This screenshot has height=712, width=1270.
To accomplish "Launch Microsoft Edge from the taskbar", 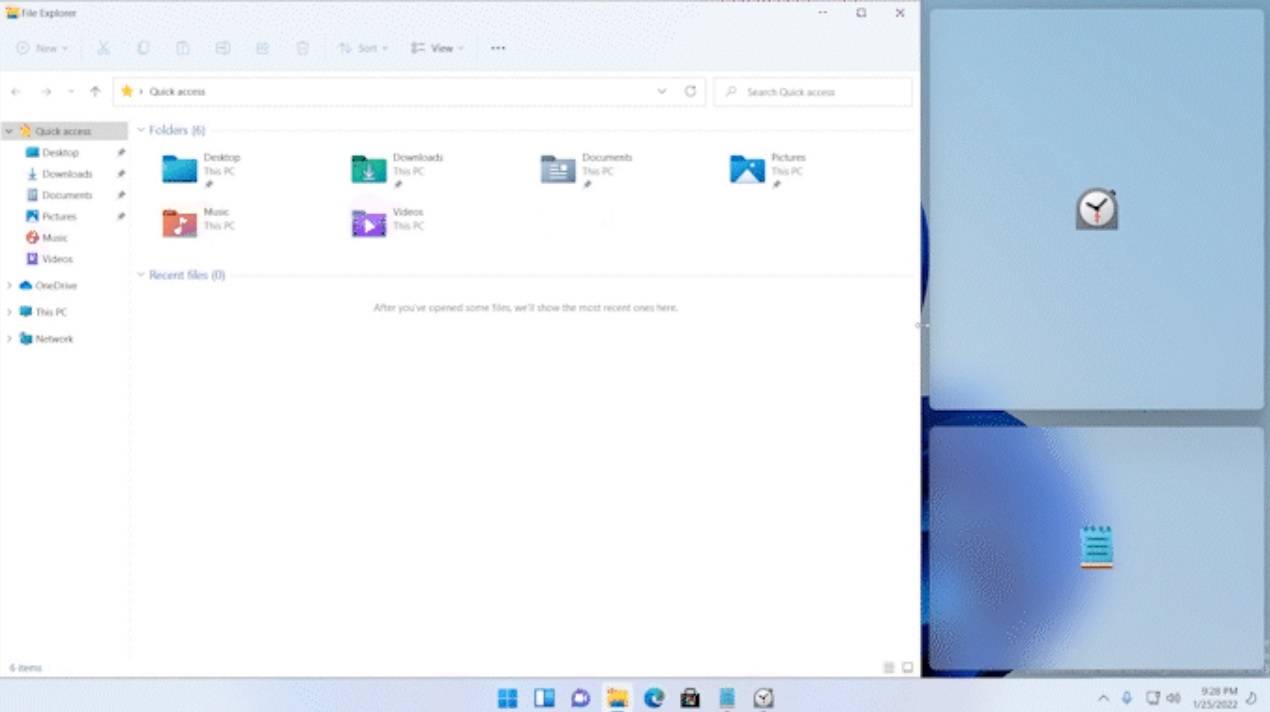I will 654,697.
